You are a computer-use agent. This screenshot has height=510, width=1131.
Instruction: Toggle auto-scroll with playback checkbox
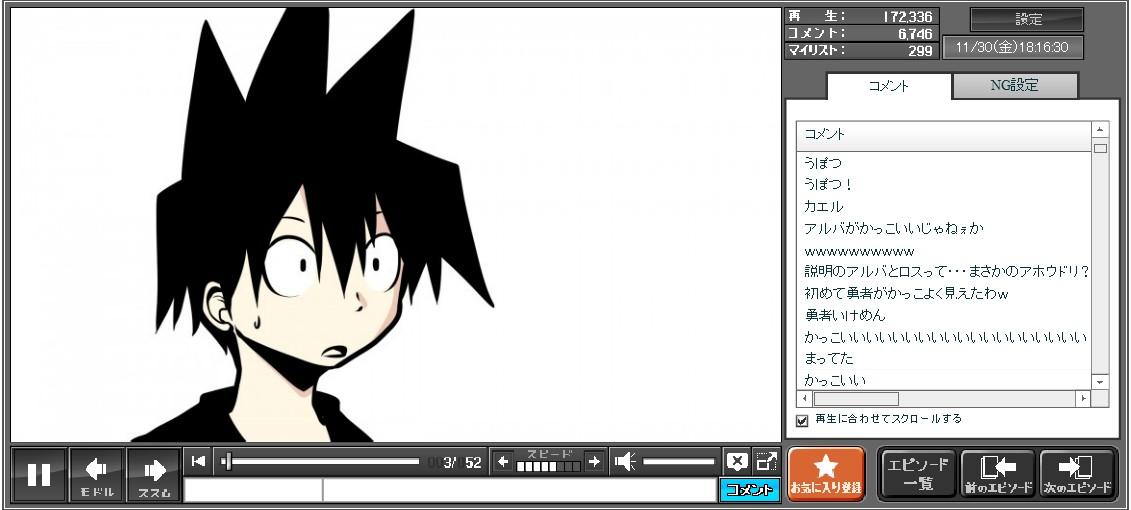tap(802, 420)
